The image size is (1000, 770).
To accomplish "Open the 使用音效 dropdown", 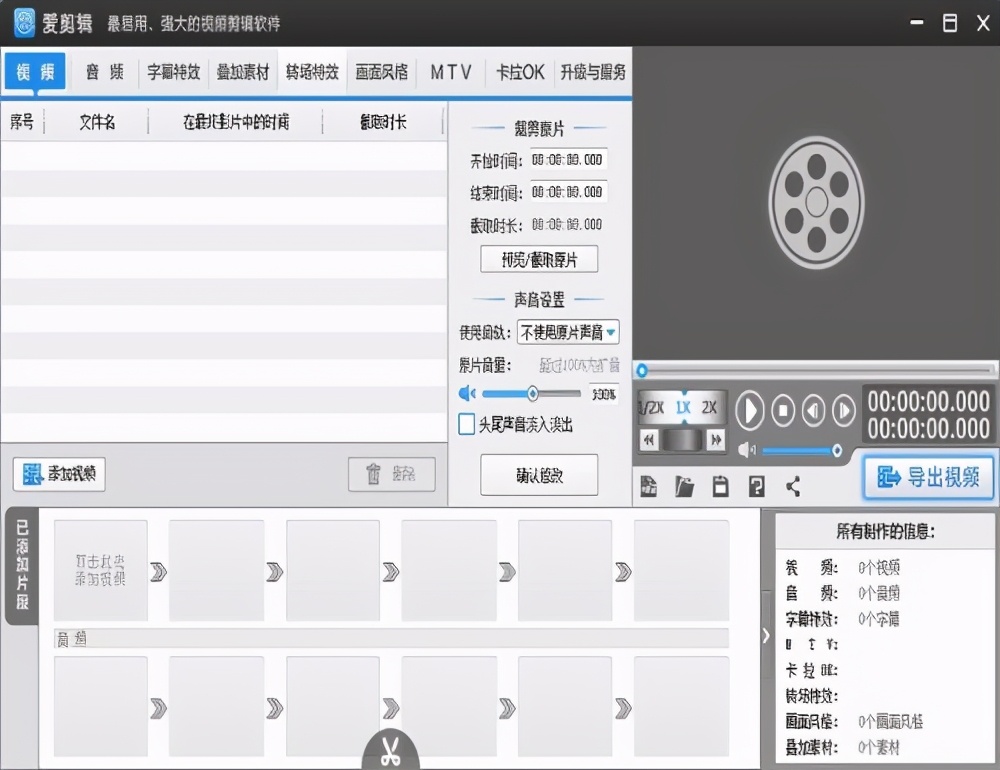I will coord(567,333).
